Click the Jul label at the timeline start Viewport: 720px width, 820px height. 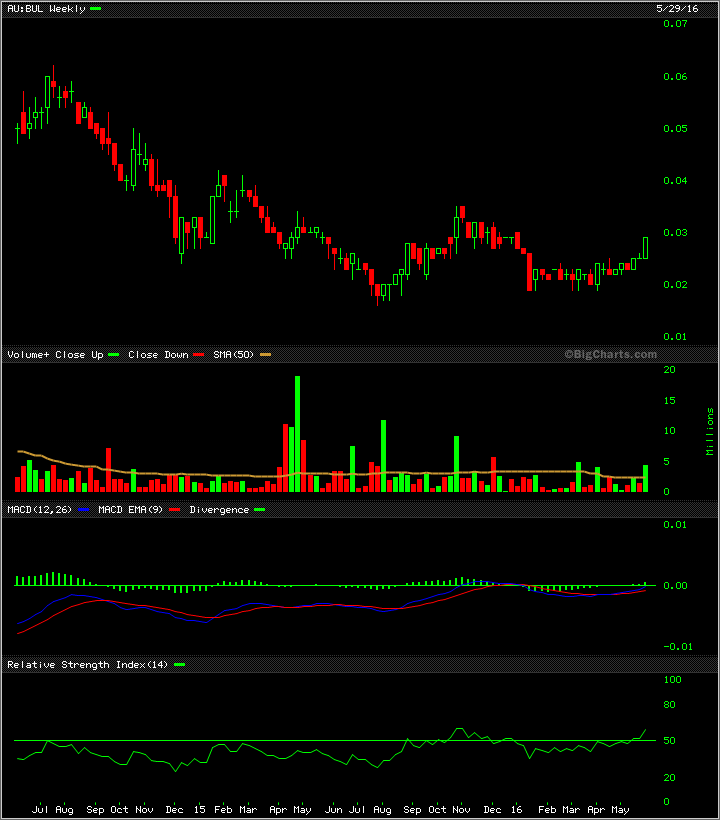40,810
